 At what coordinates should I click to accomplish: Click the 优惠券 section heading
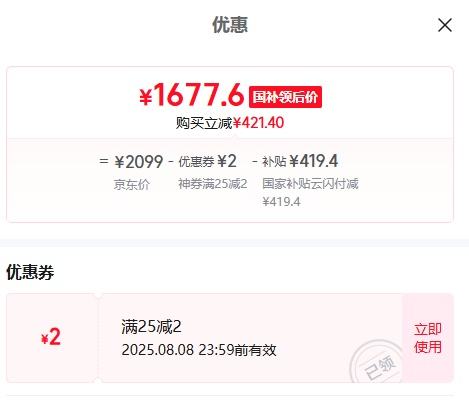pyautogui.click(x=30, y=272)
